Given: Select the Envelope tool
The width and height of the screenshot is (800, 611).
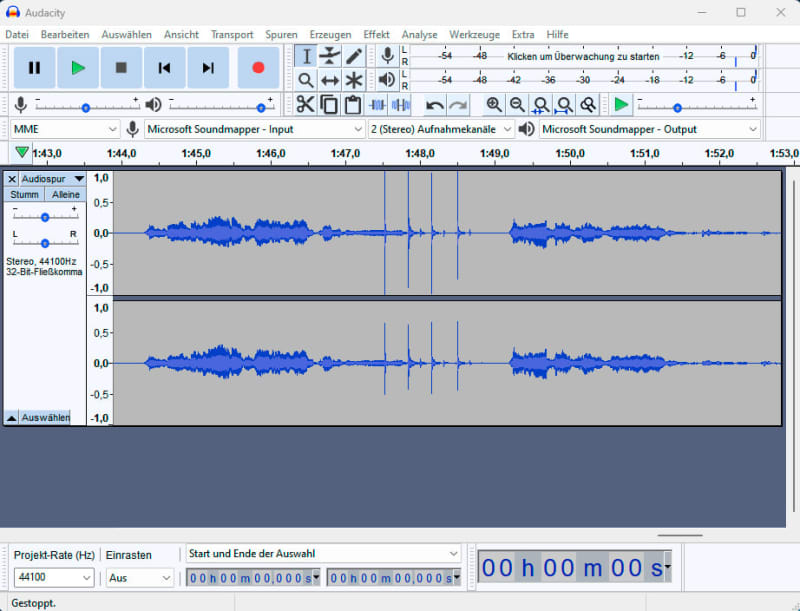Looking at the screenshot, I should (330, 56).
